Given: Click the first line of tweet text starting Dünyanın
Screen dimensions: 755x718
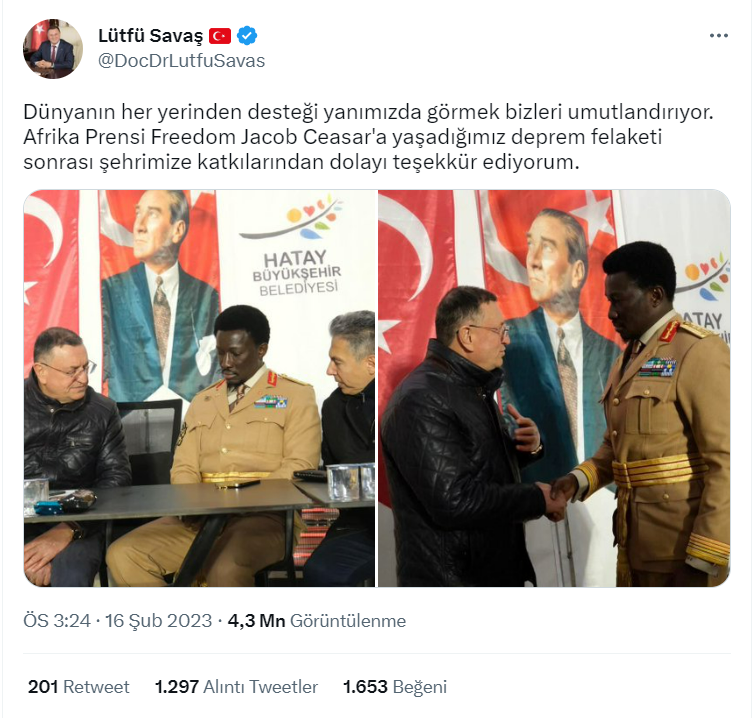Looking at the screenshot, I should pos(368,112).
